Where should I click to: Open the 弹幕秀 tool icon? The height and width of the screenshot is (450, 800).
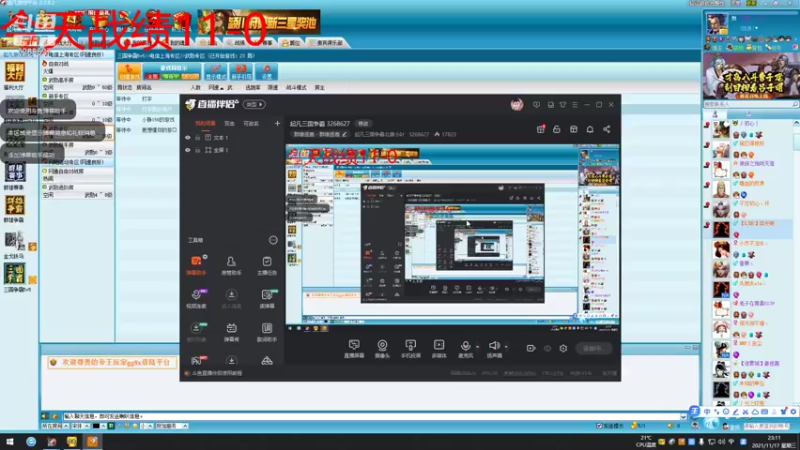[231, 332]
